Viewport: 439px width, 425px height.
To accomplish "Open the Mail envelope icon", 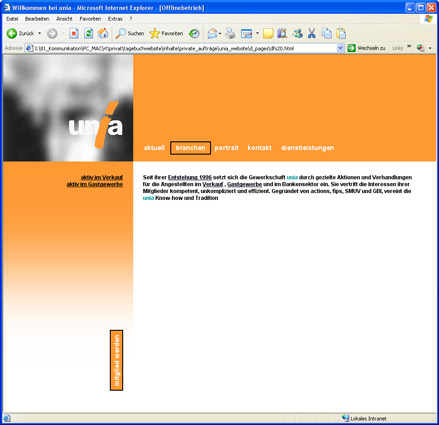I will 212,33.
